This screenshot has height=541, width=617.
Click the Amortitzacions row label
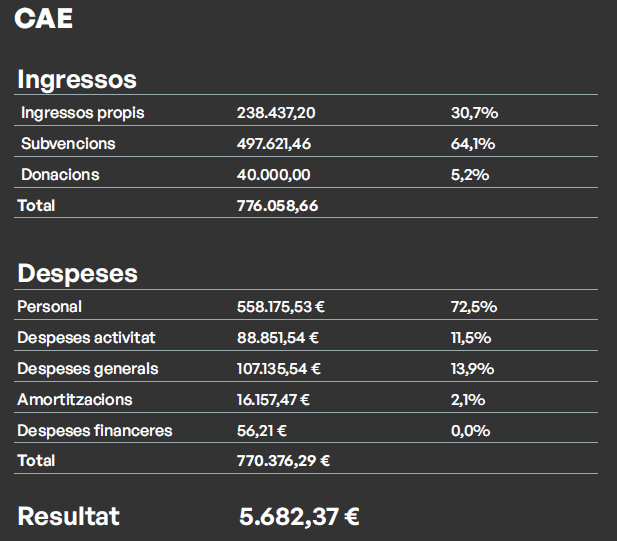(74, 400)
